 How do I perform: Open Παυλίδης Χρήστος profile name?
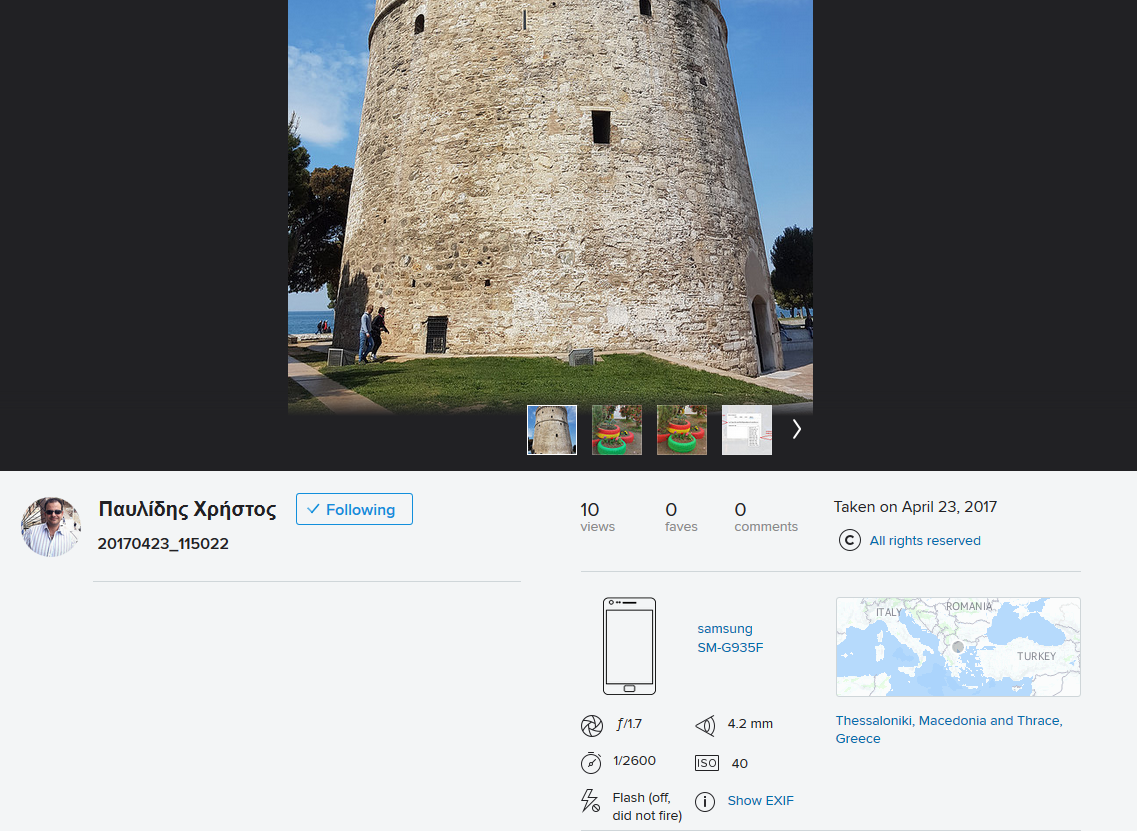click(x=187, y=509)
